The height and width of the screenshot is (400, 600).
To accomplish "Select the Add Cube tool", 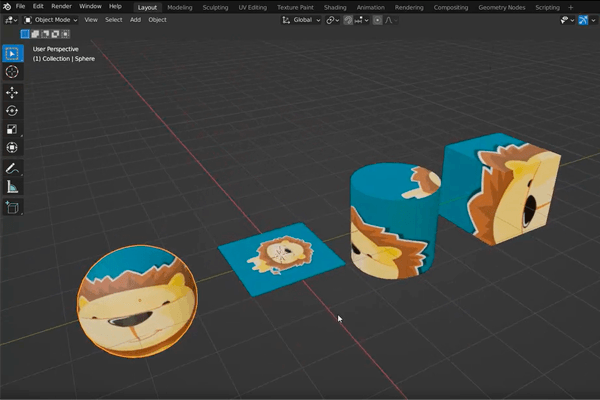I will (12, 207).
